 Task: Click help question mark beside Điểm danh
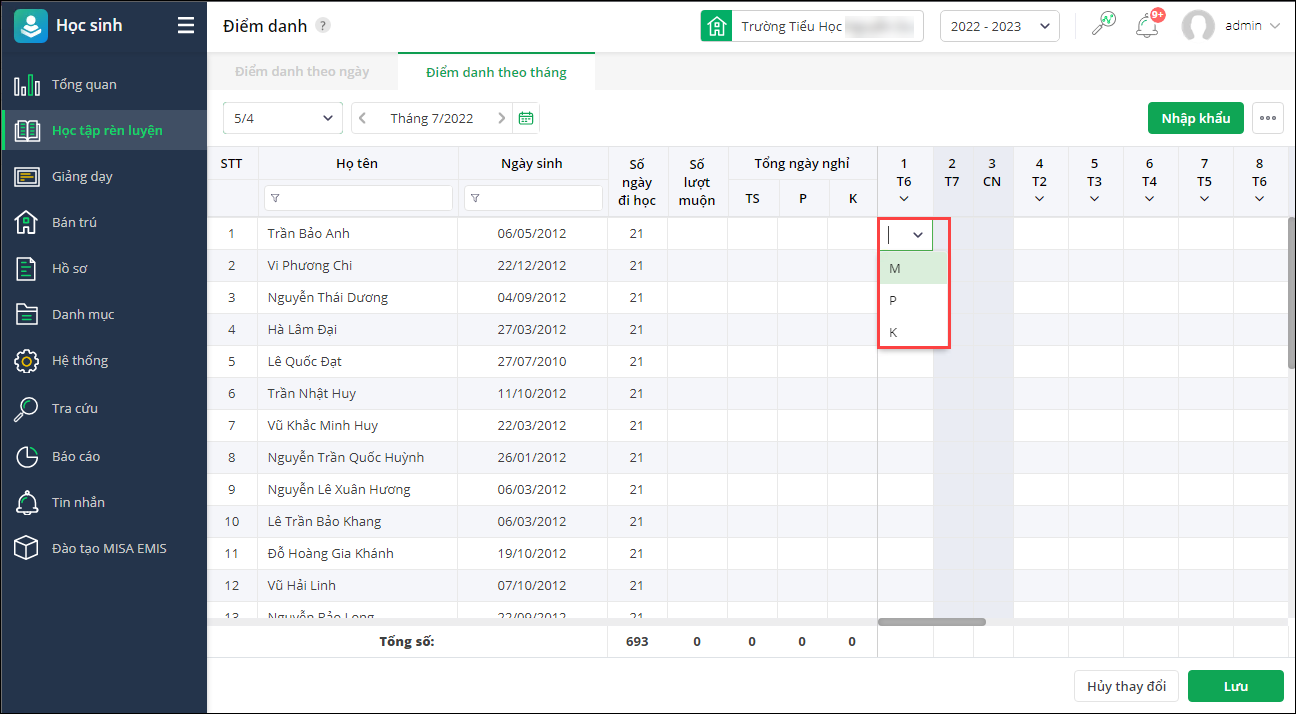pyautogui.click(x=322, y=26)
